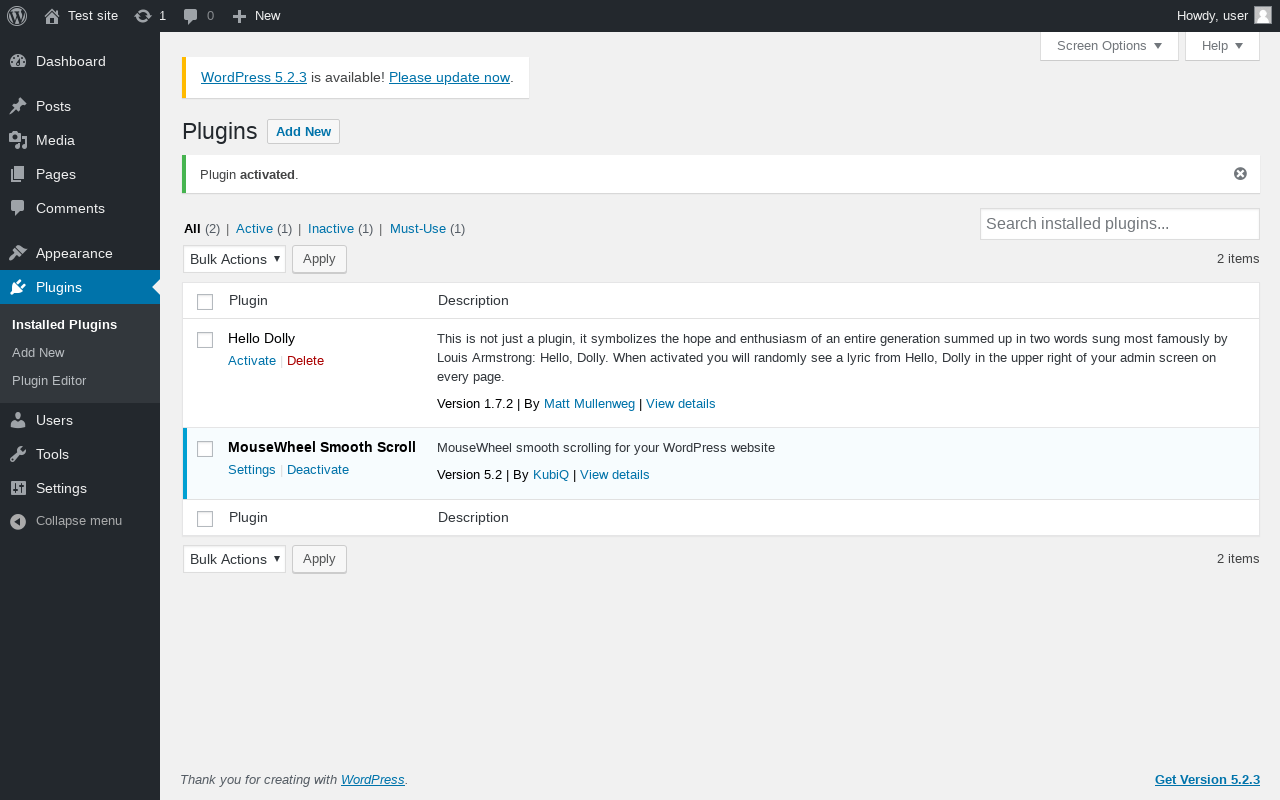
Task: Click the WordPress 5.2.3 link in update notice
Action: click(x=254, y=77)
